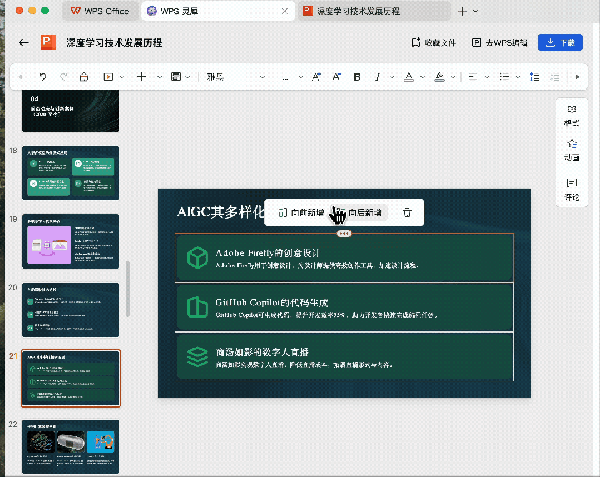Toggle italic formatting
Screen dimensions: 600x477
(x=377, y=77)
